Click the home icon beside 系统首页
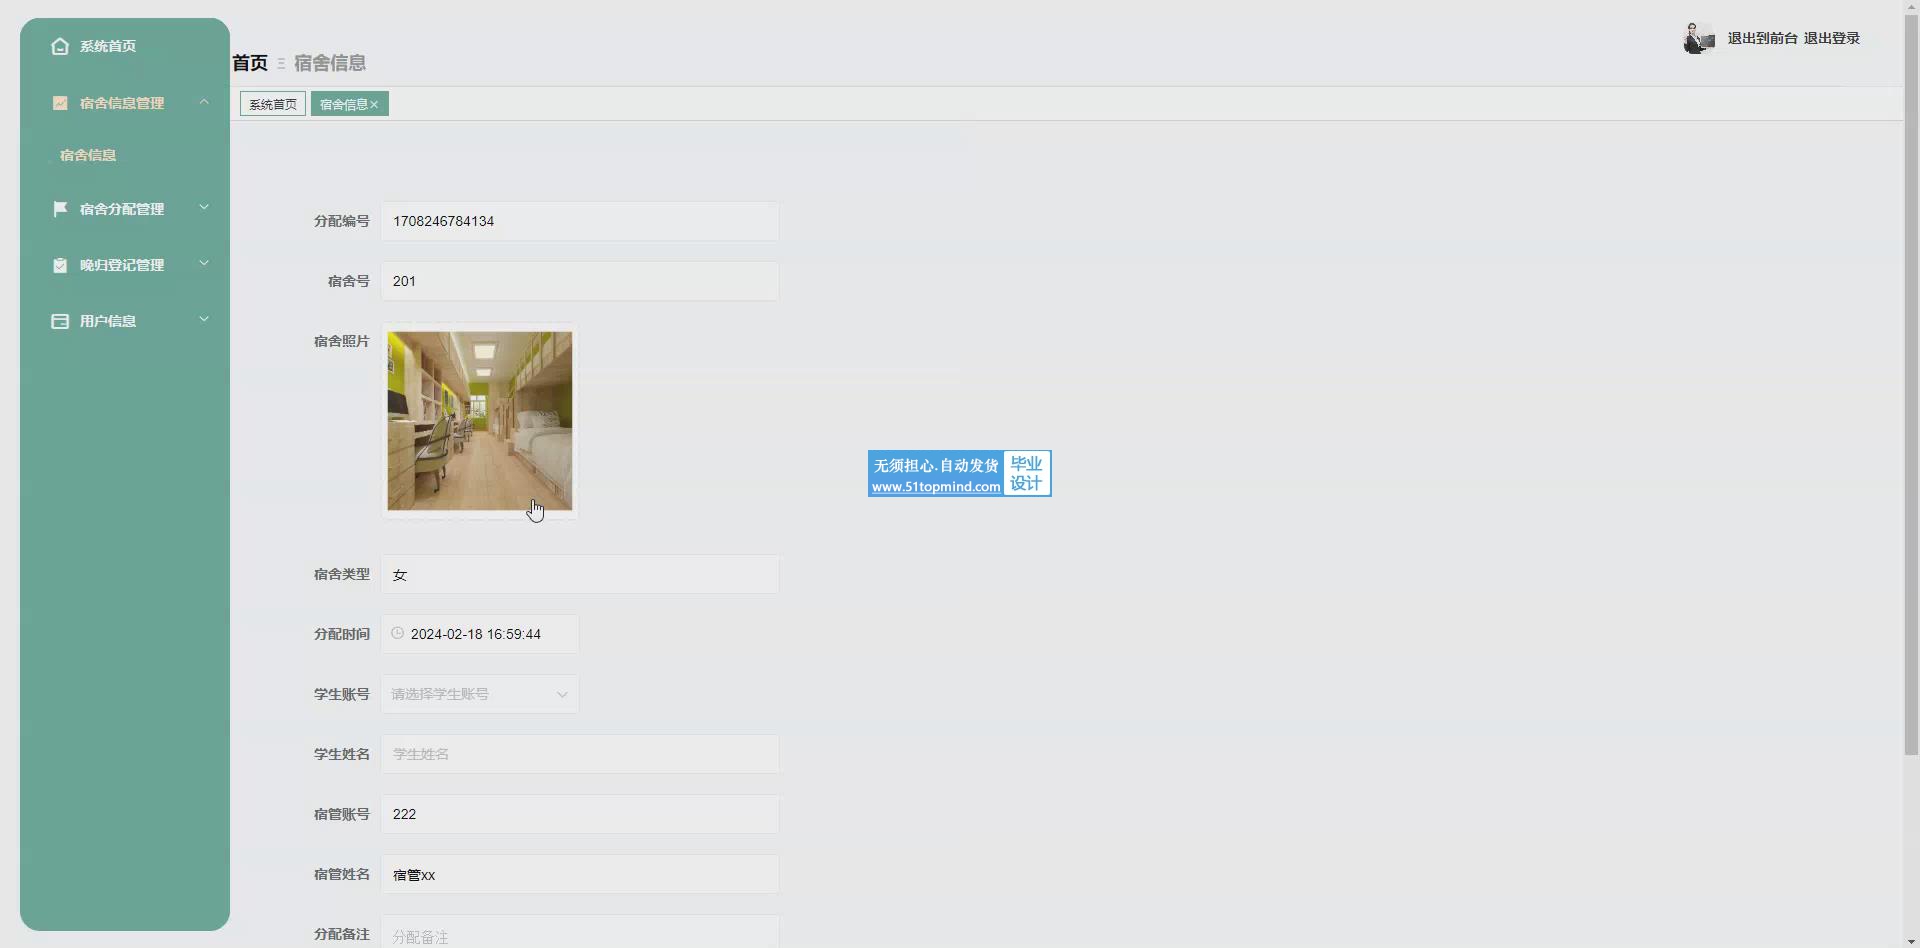 tap(60, 46)
